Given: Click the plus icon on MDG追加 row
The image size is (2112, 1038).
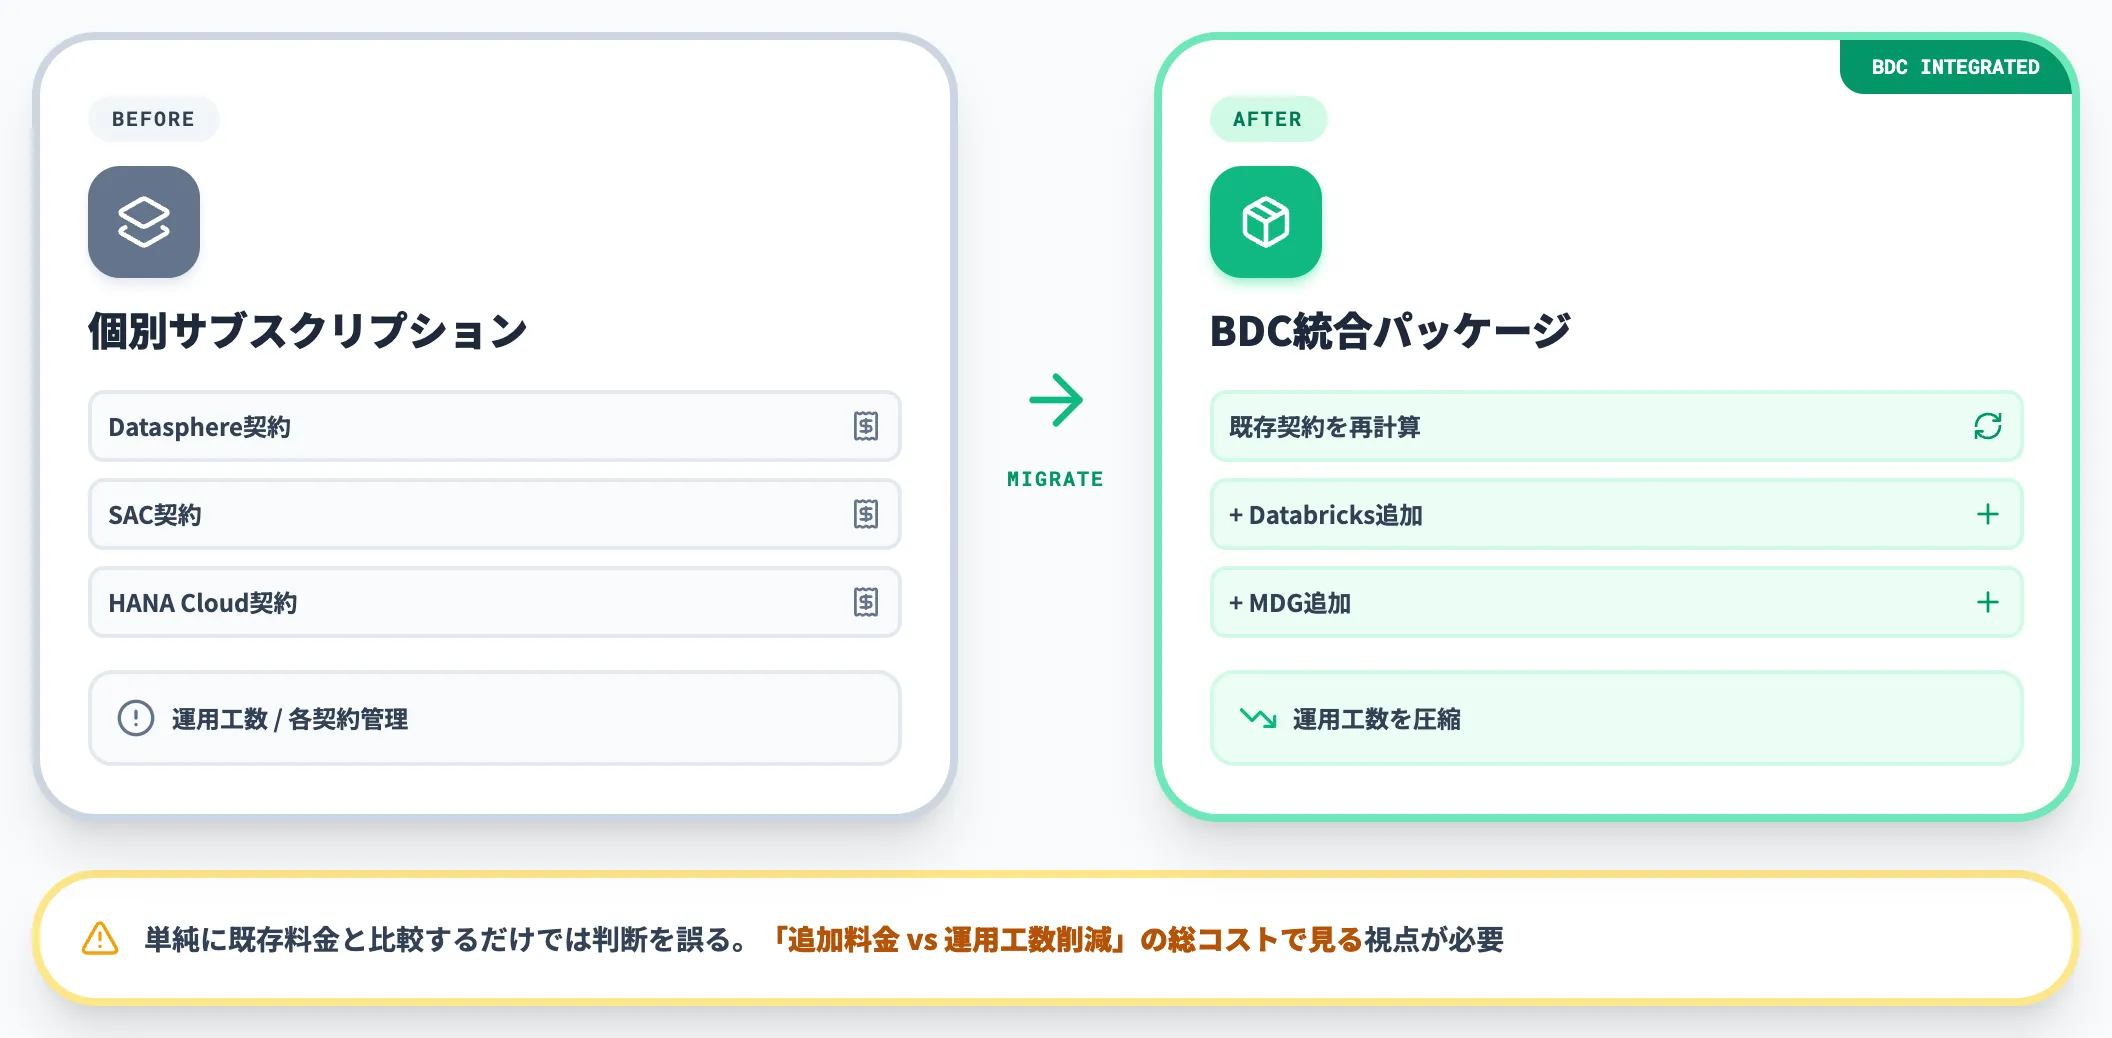Looking at the screenshot, I should pyautogui.click(x=1988, y=603).
